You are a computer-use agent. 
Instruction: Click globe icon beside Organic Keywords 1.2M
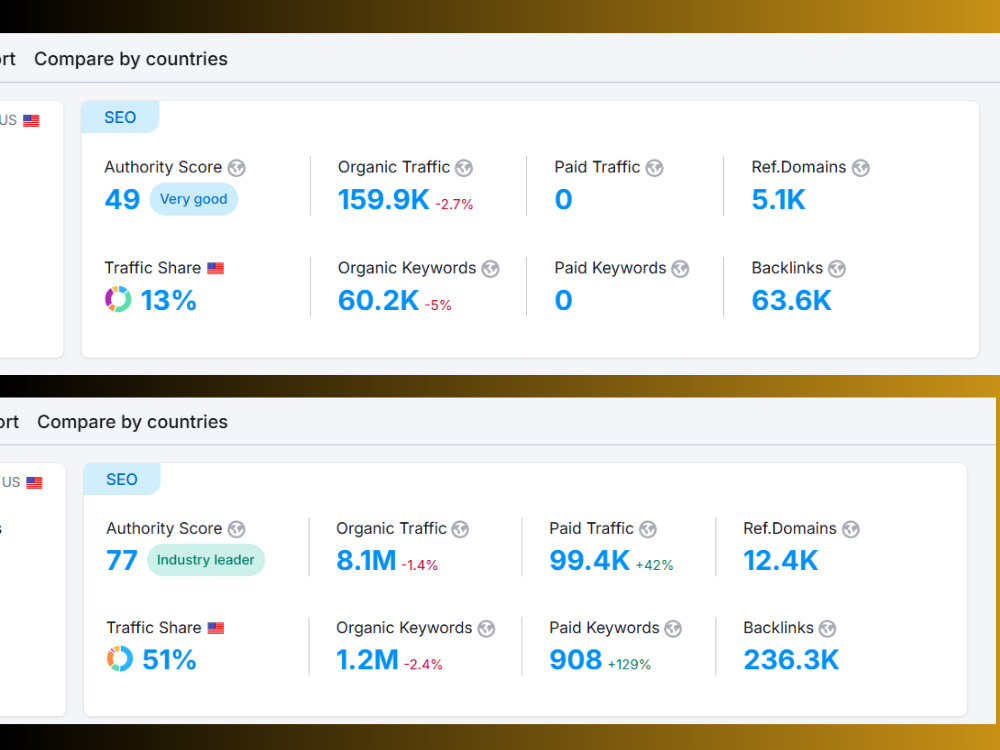click(486, 629)
